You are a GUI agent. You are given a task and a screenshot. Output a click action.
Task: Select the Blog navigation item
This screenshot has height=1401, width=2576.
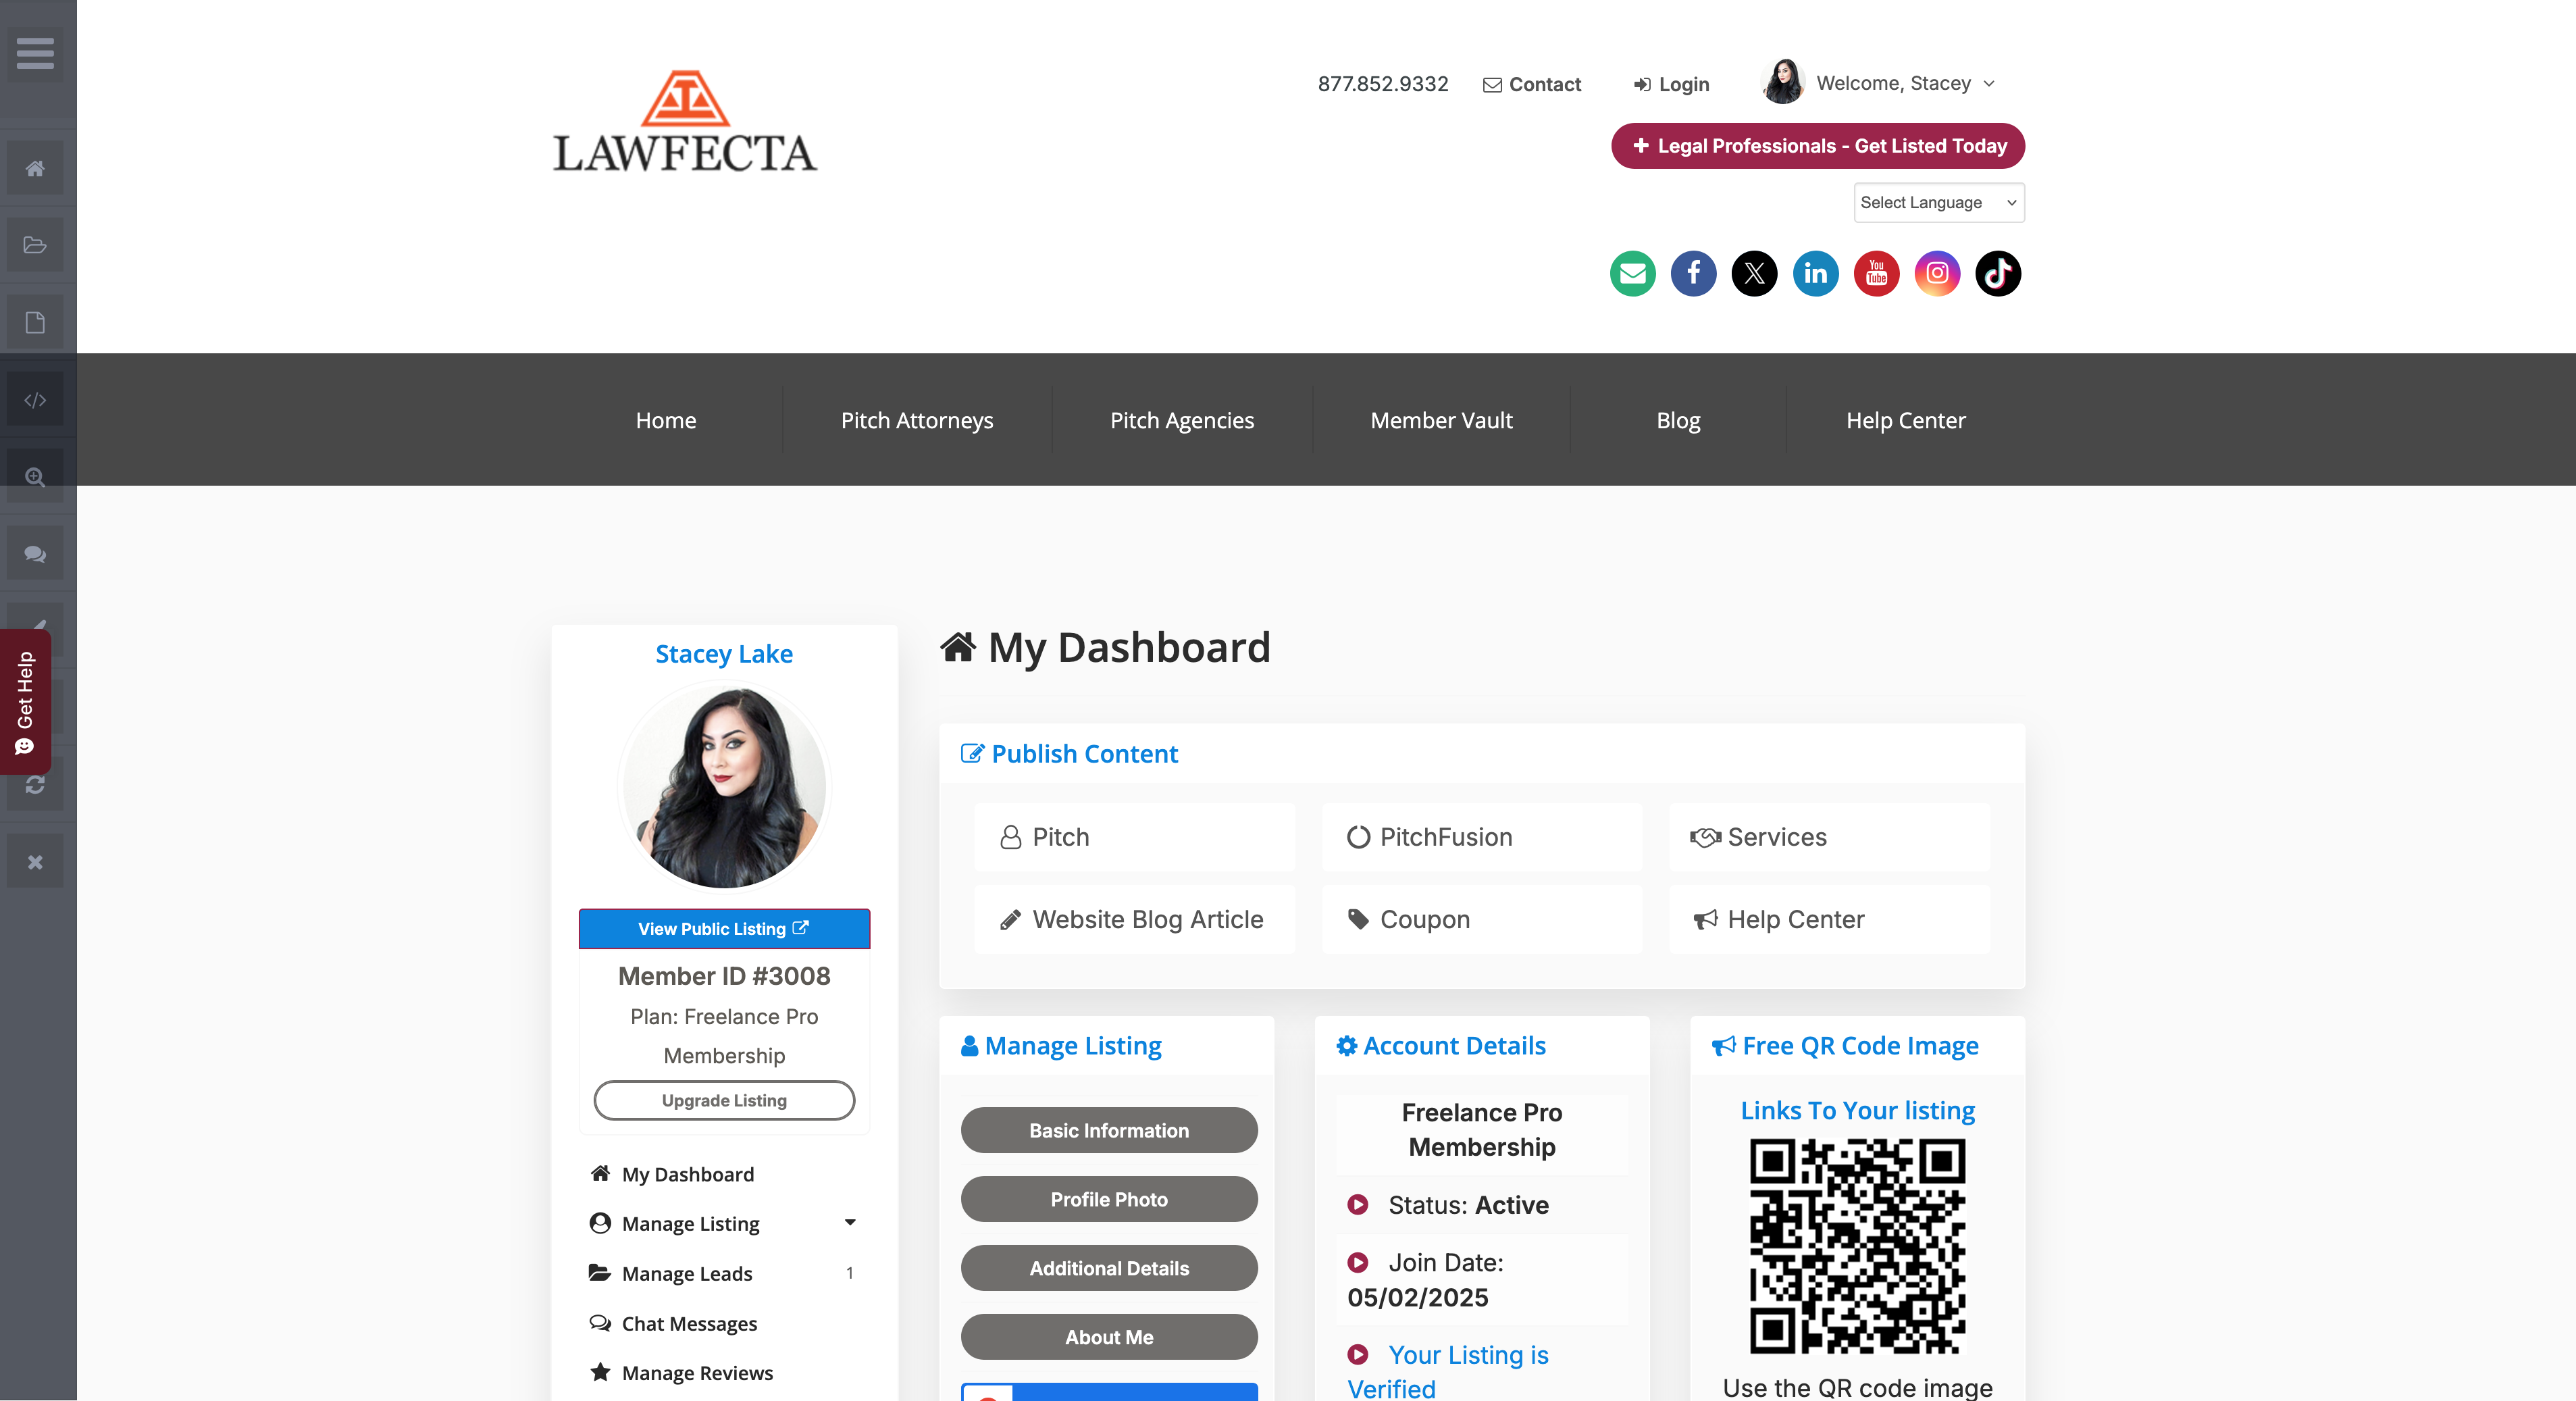[x=1677, y=420]
